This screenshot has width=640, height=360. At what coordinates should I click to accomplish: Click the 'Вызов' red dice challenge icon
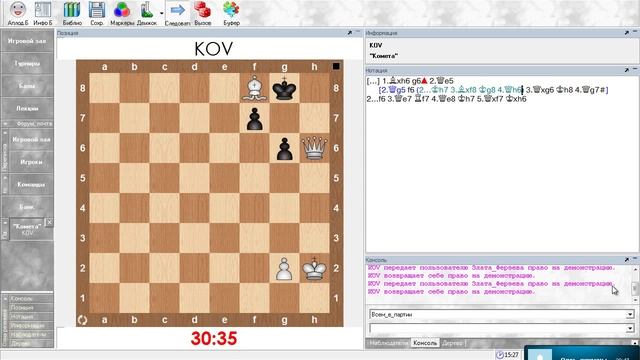[202, 13]
